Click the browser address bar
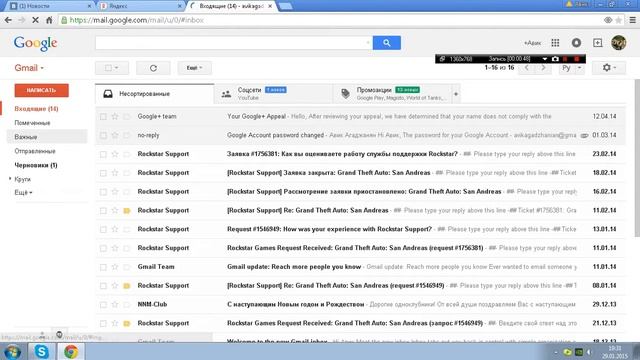 pos(331,20)
